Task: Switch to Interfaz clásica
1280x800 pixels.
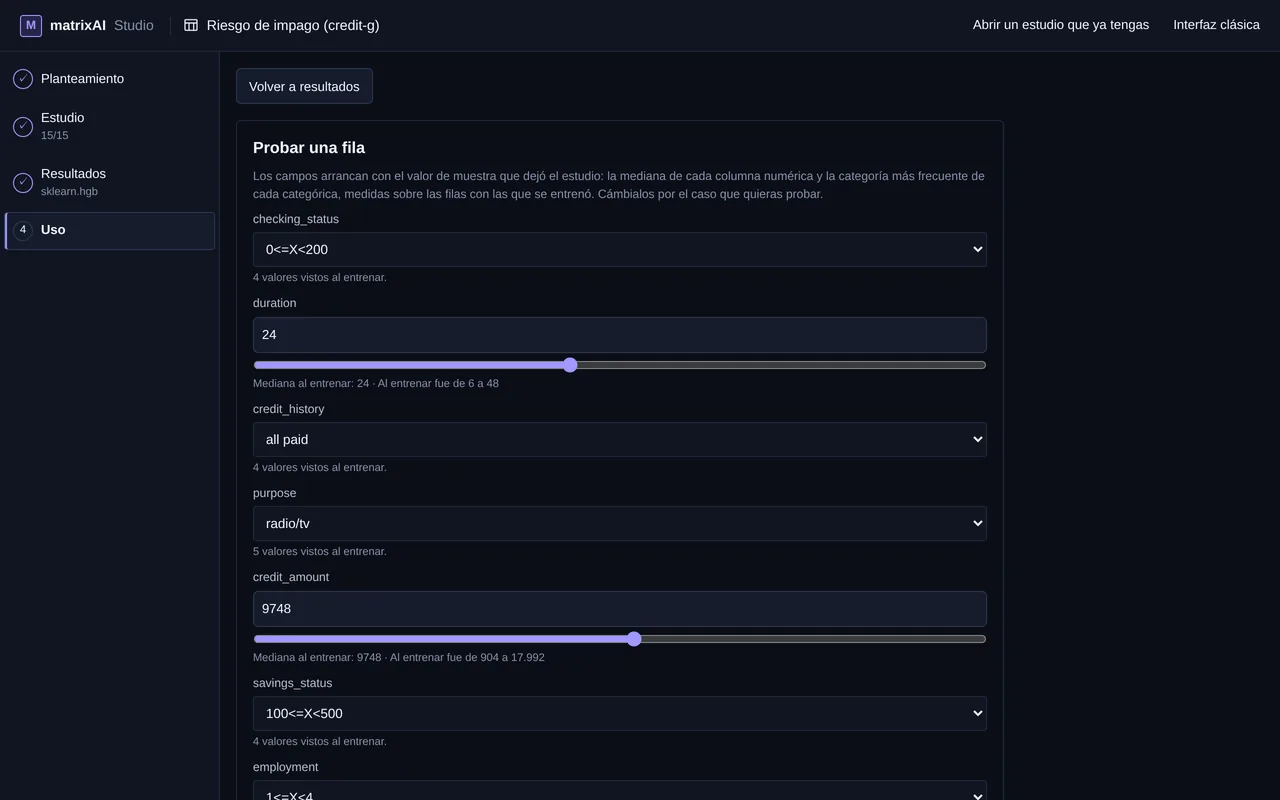Action: [x=1216, y=25]
